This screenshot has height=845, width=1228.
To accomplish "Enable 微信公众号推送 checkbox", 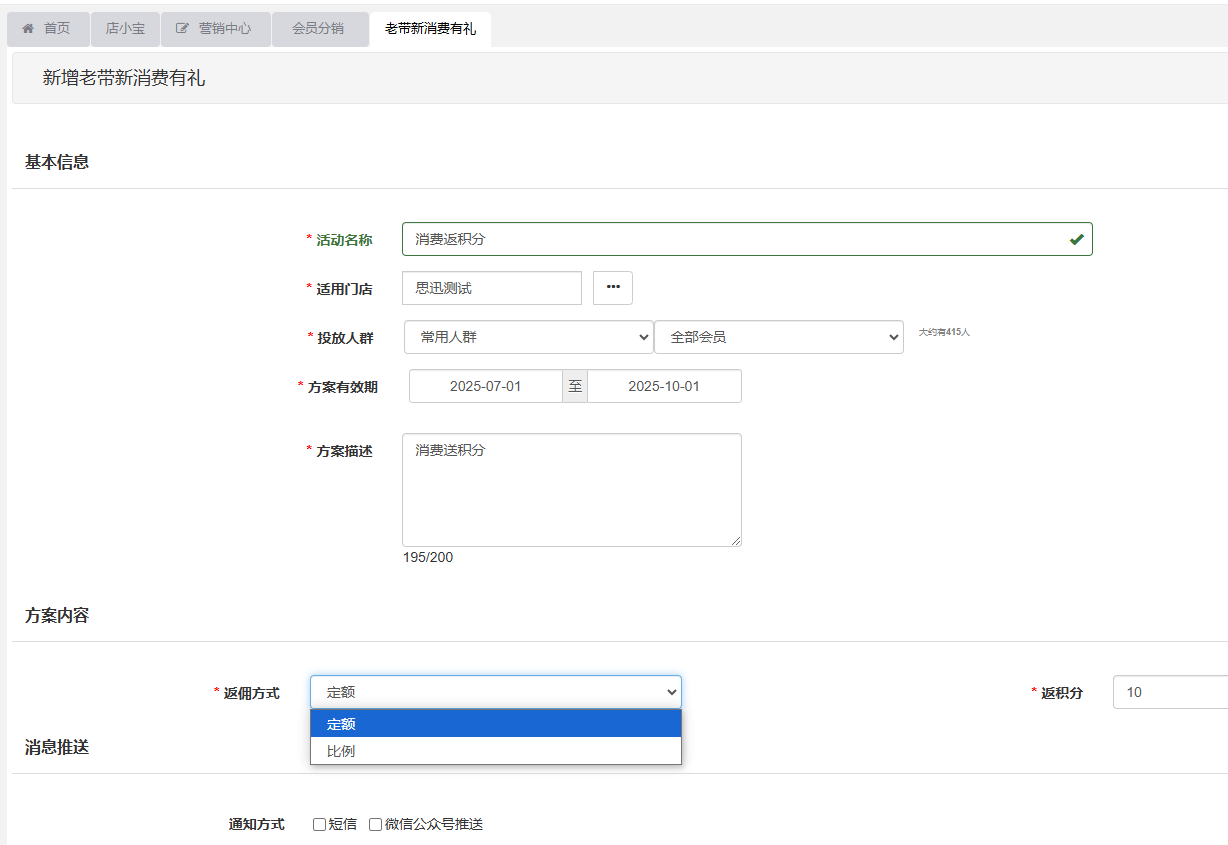I will click(x=376, y=825).
